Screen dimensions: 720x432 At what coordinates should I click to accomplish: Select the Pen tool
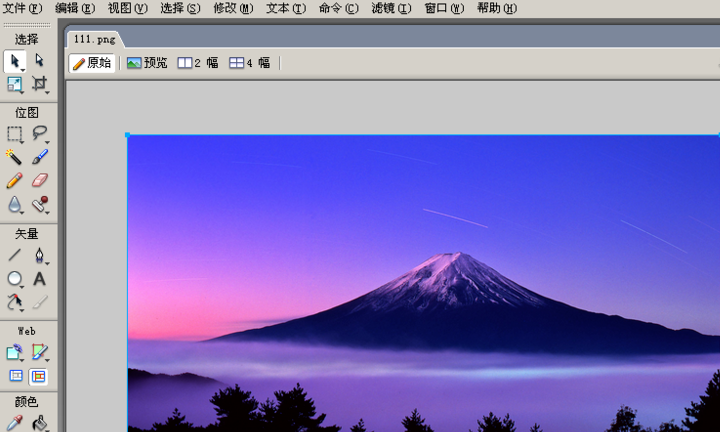pyautogui.click(x=39, y=255)
